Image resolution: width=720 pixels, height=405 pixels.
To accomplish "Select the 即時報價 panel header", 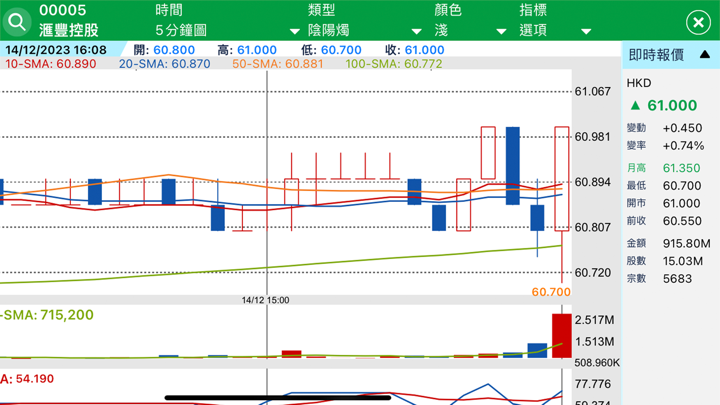I will (658, 55).
